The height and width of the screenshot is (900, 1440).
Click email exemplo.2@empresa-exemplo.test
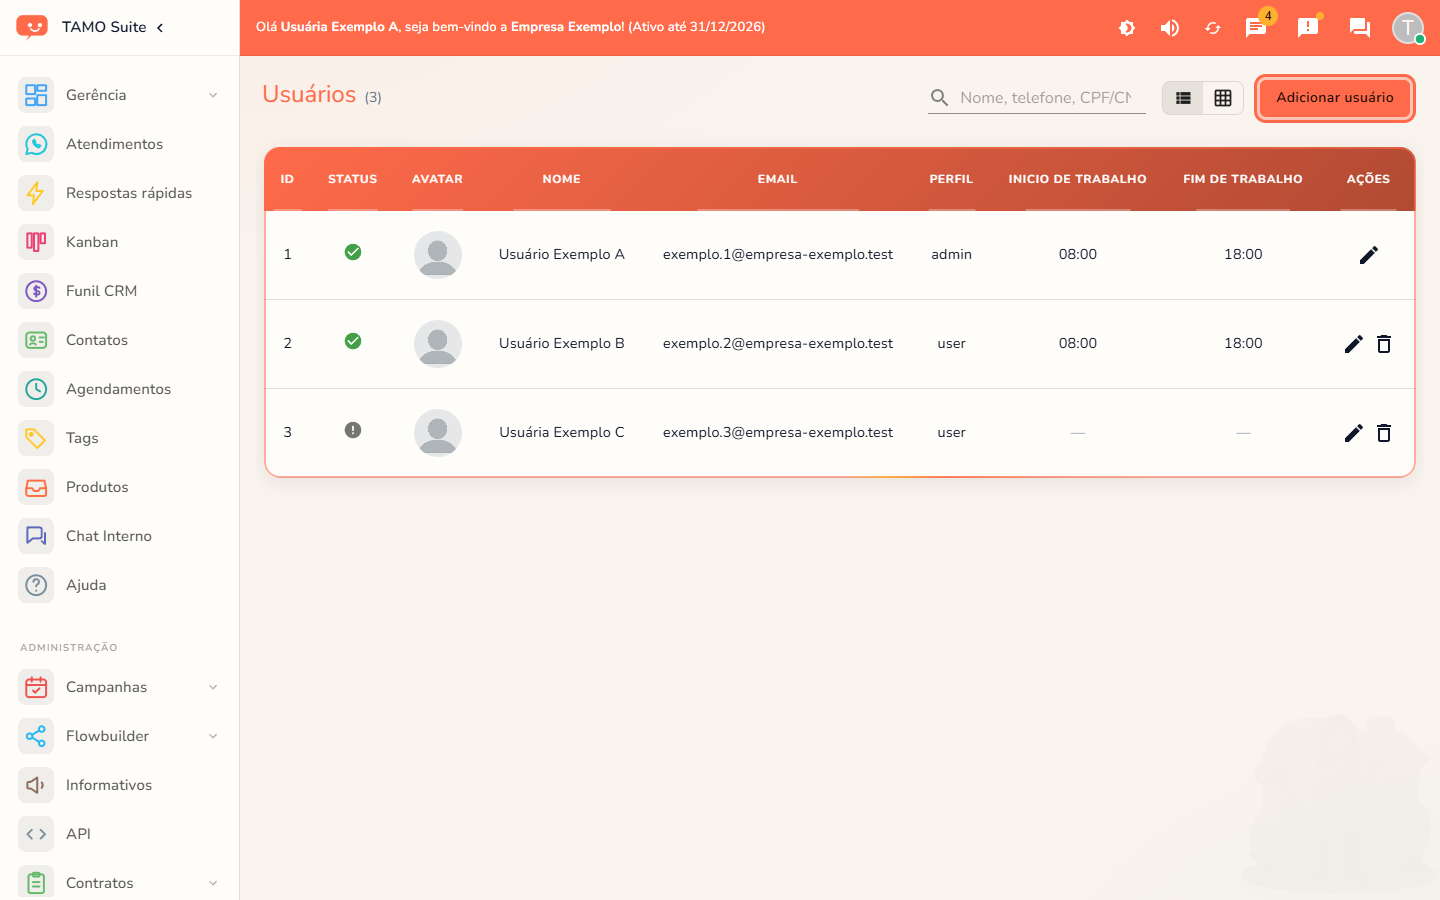tap(778, 343)
